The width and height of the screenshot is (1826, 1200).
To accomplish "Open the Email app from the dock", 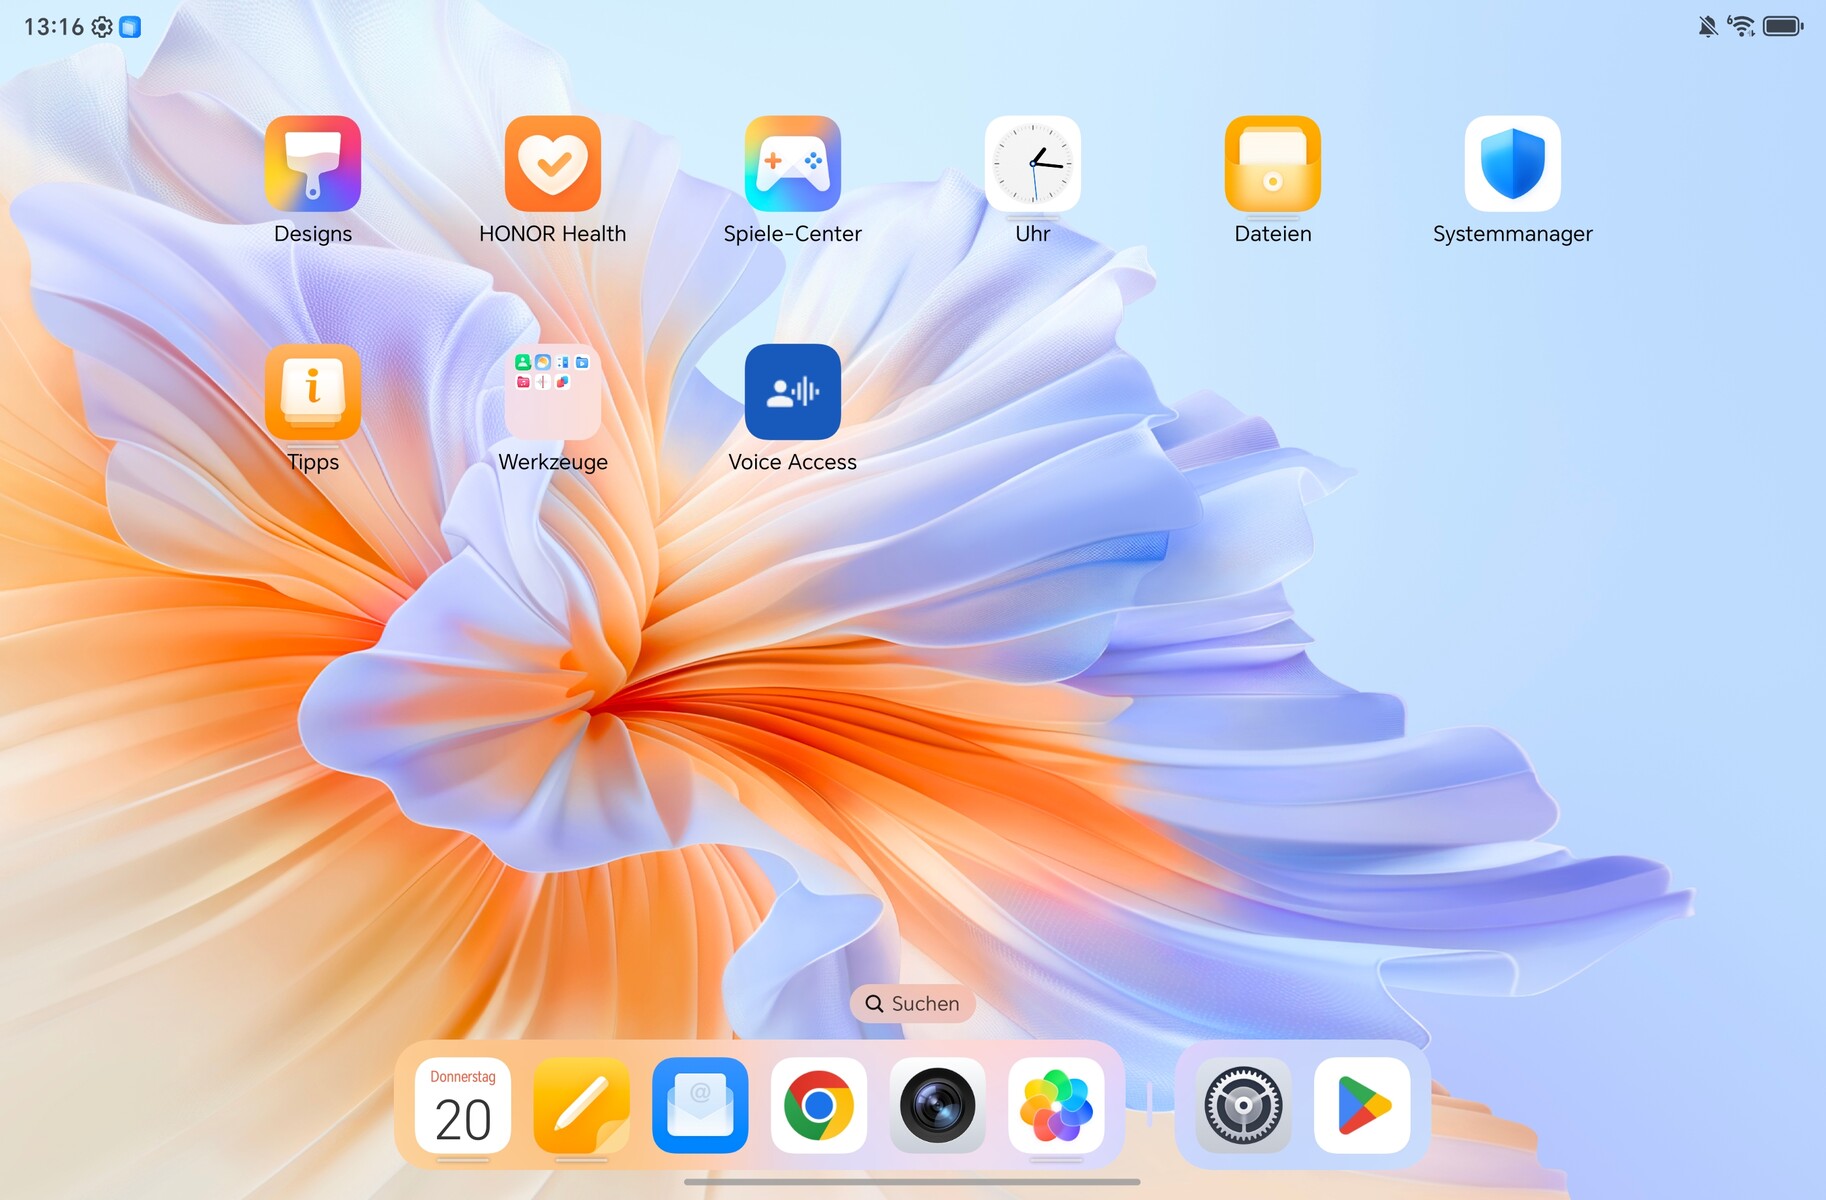I will pyautogui.click(x=699, y=1106).
